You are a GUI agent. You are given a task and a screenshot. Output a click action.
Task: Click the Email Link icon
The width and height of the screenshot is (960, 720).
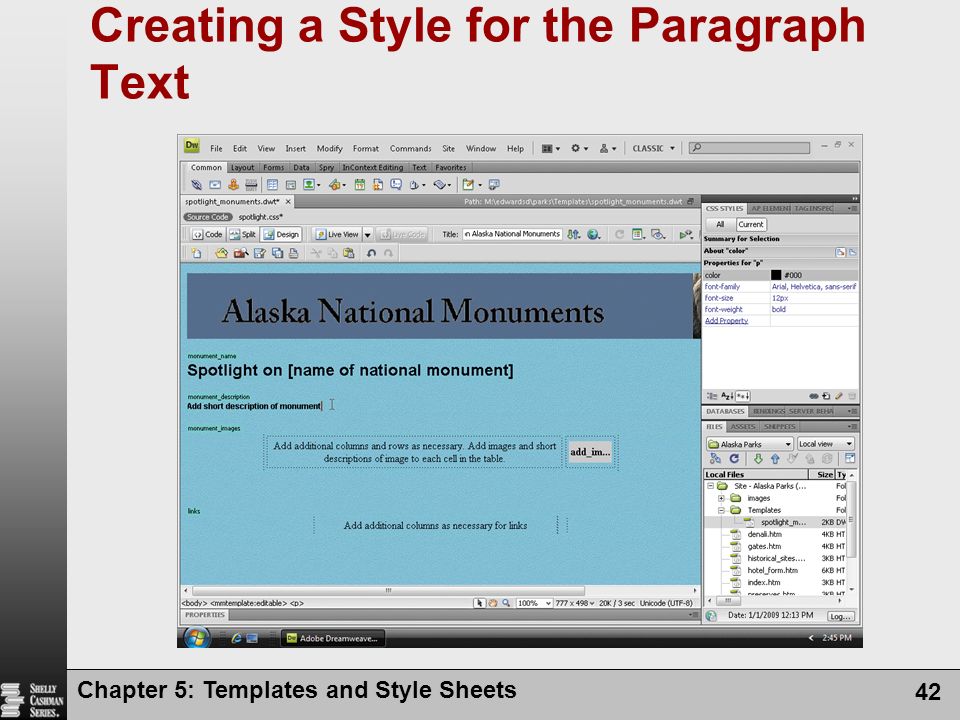click(x=215, y=184)
